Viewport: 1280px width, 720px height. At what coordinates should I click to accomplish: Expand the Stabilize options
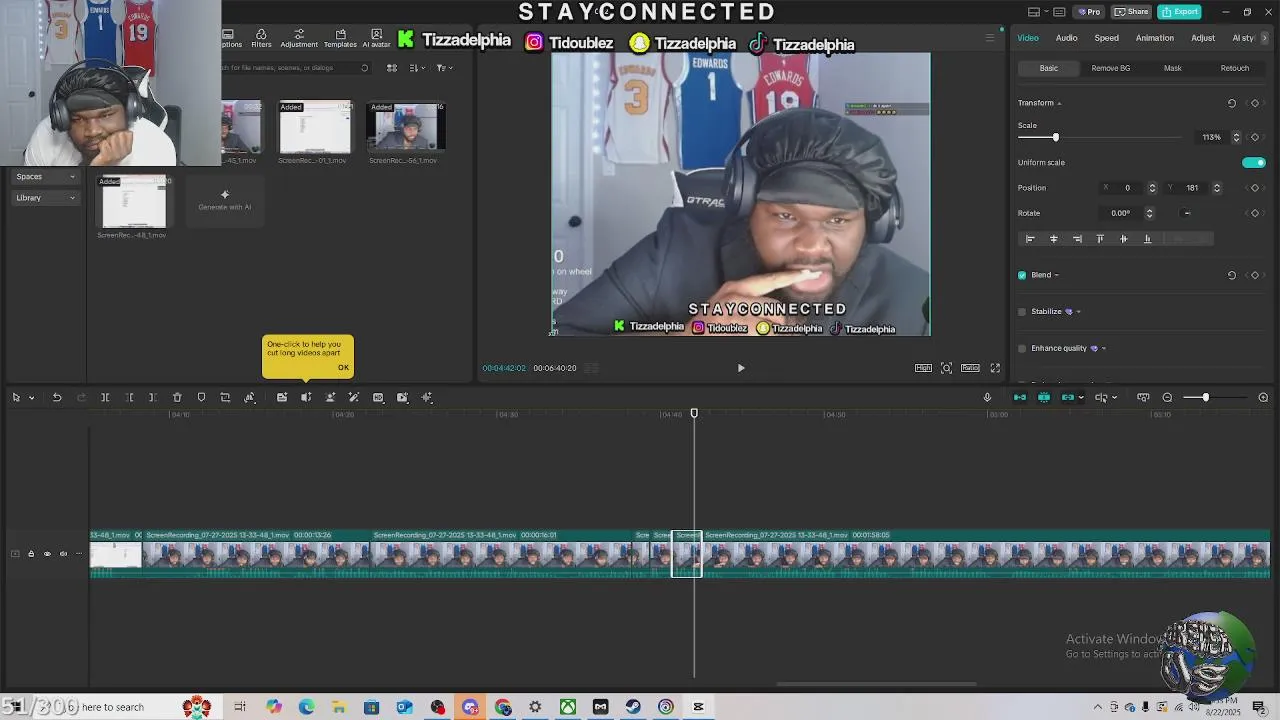pos(1078,312)
